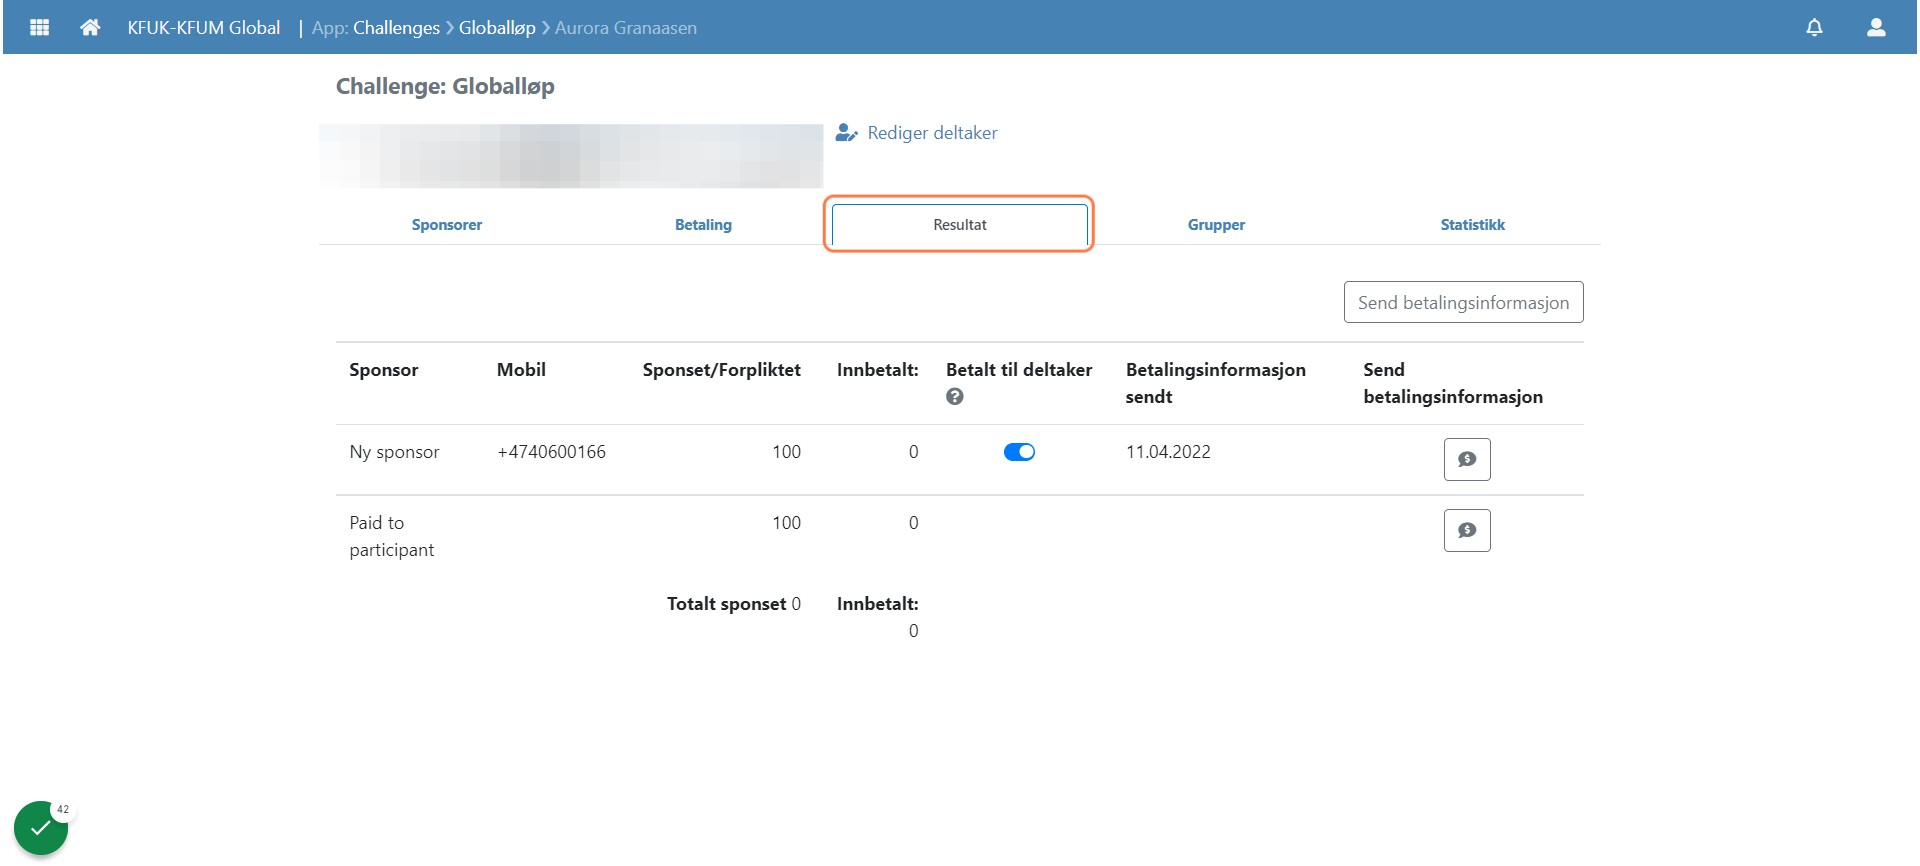Click the Mobil column header

(x=521, y=370)
